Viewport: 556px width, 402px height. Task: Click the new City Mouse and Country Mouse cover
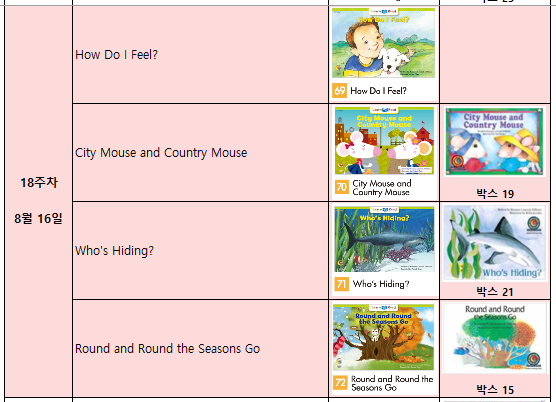click(x=384, y=141)
